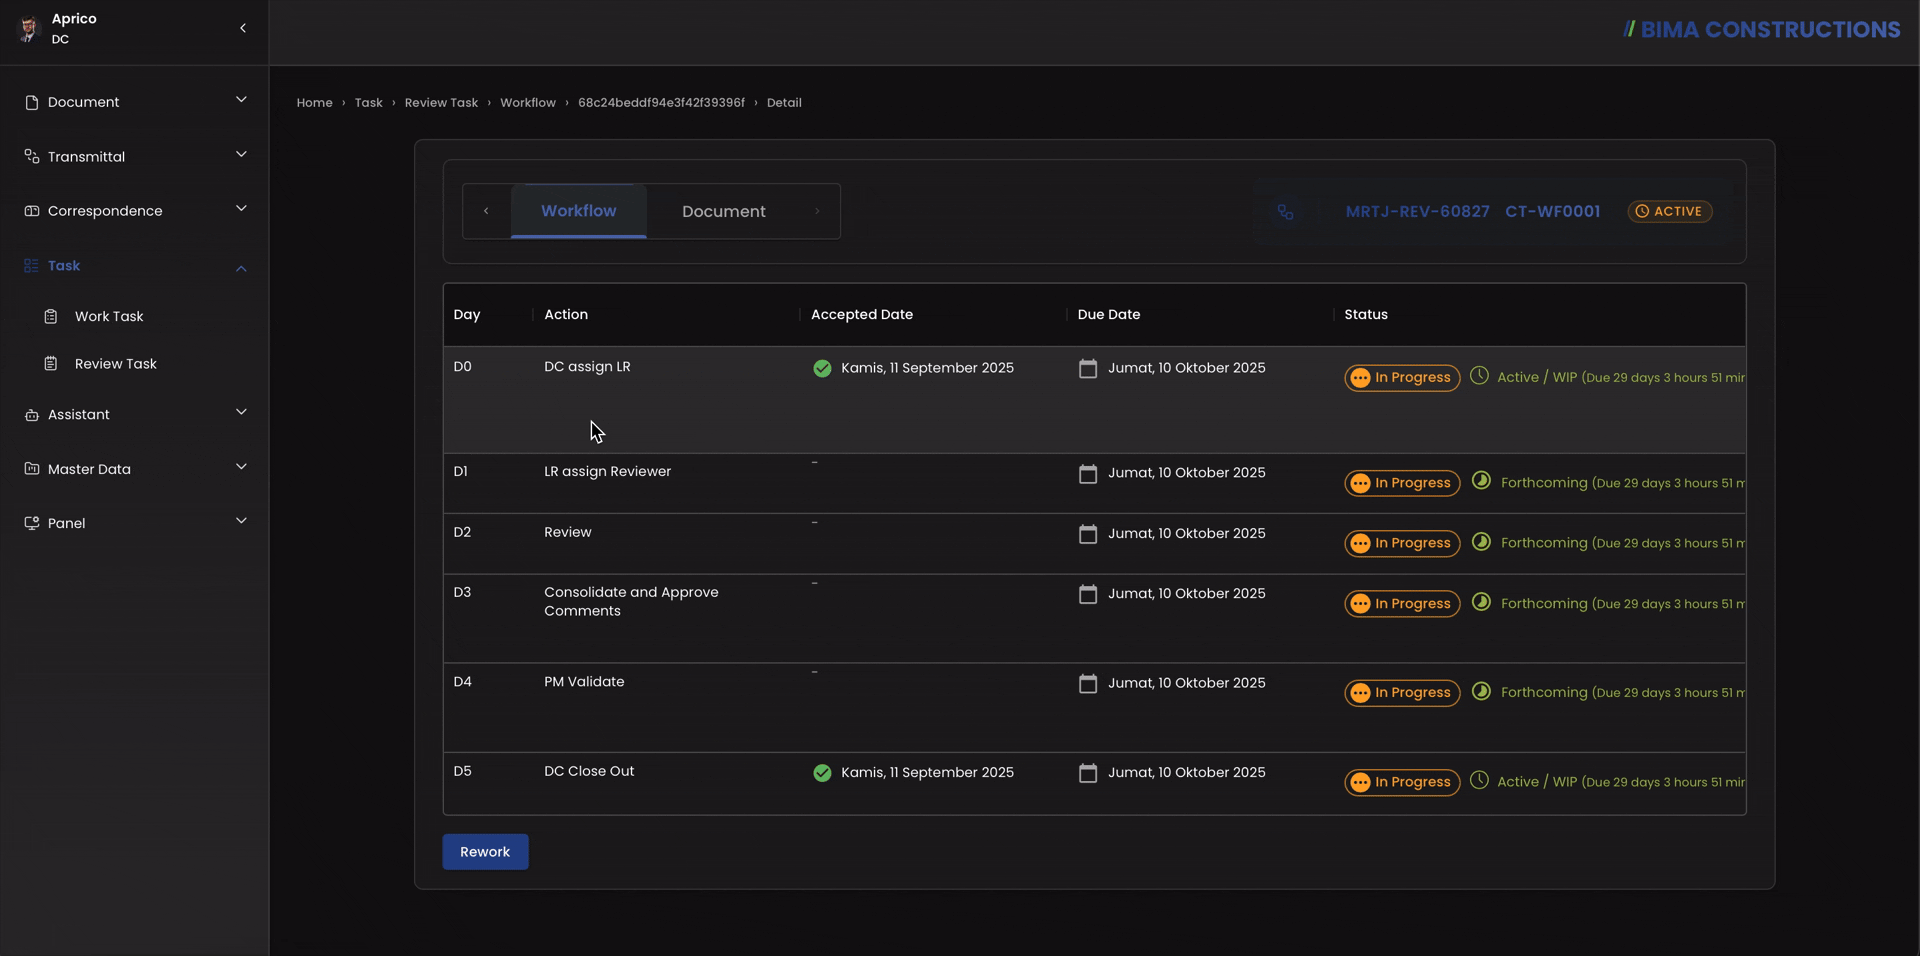
Task: Click the Panel sidebar icon
Action: point(31,523)
